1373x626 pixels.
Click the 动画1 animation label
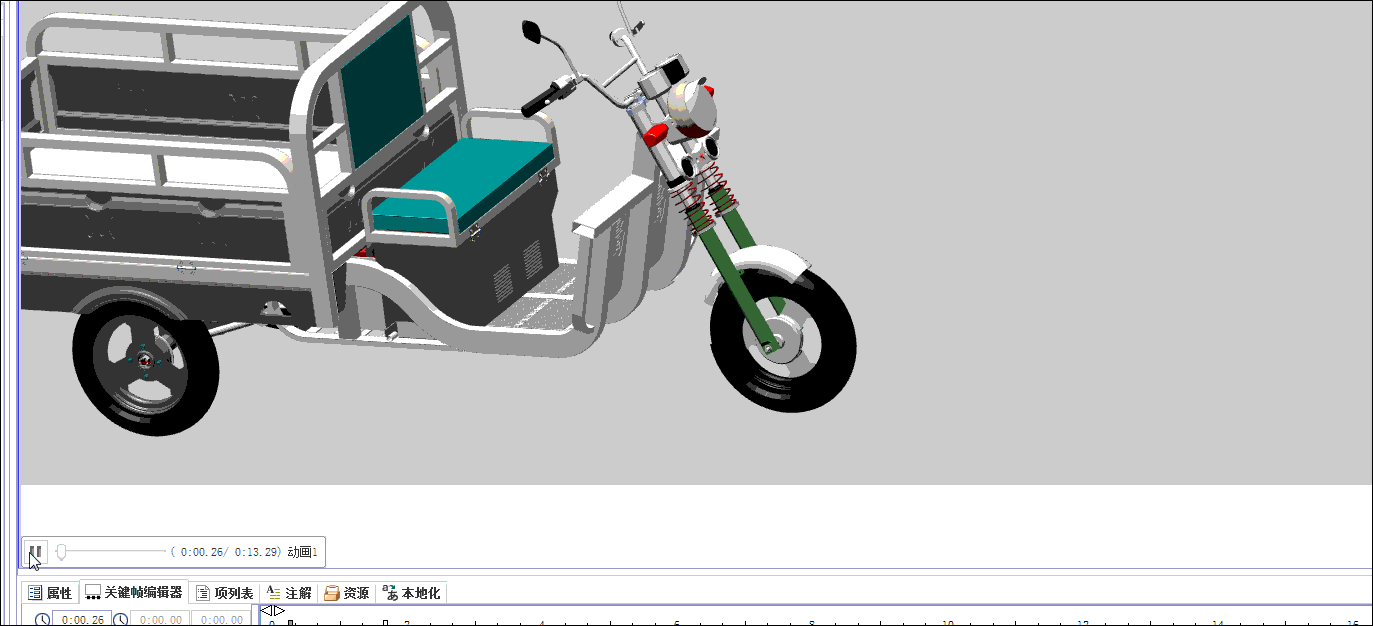coord(302,551)
